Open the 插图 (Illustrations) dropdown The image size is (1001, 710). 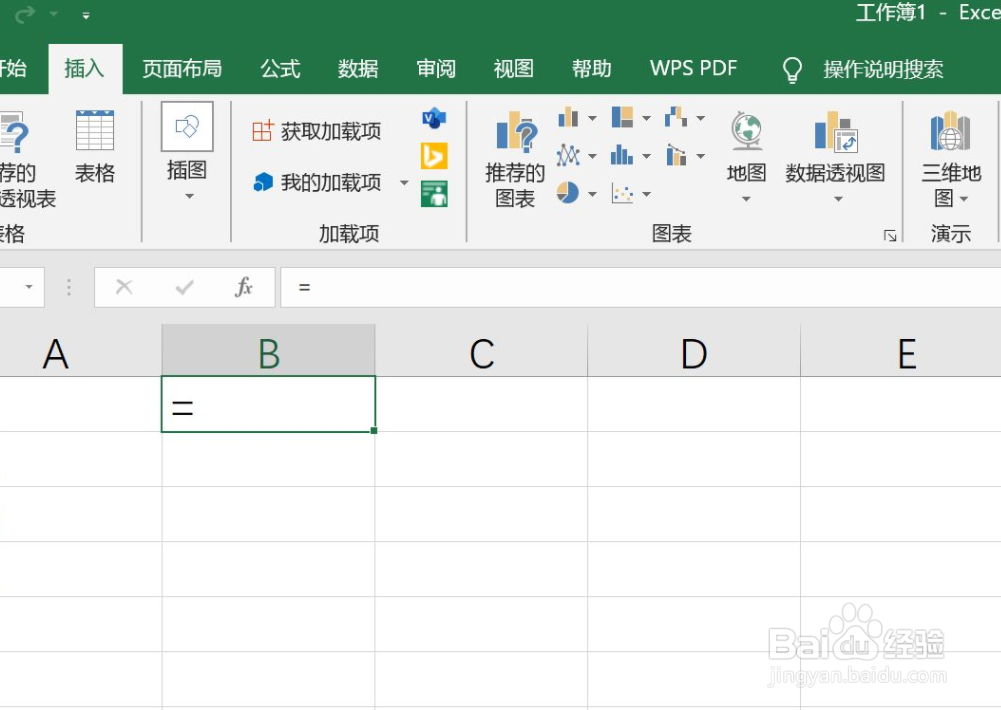[x=187, y=195]
